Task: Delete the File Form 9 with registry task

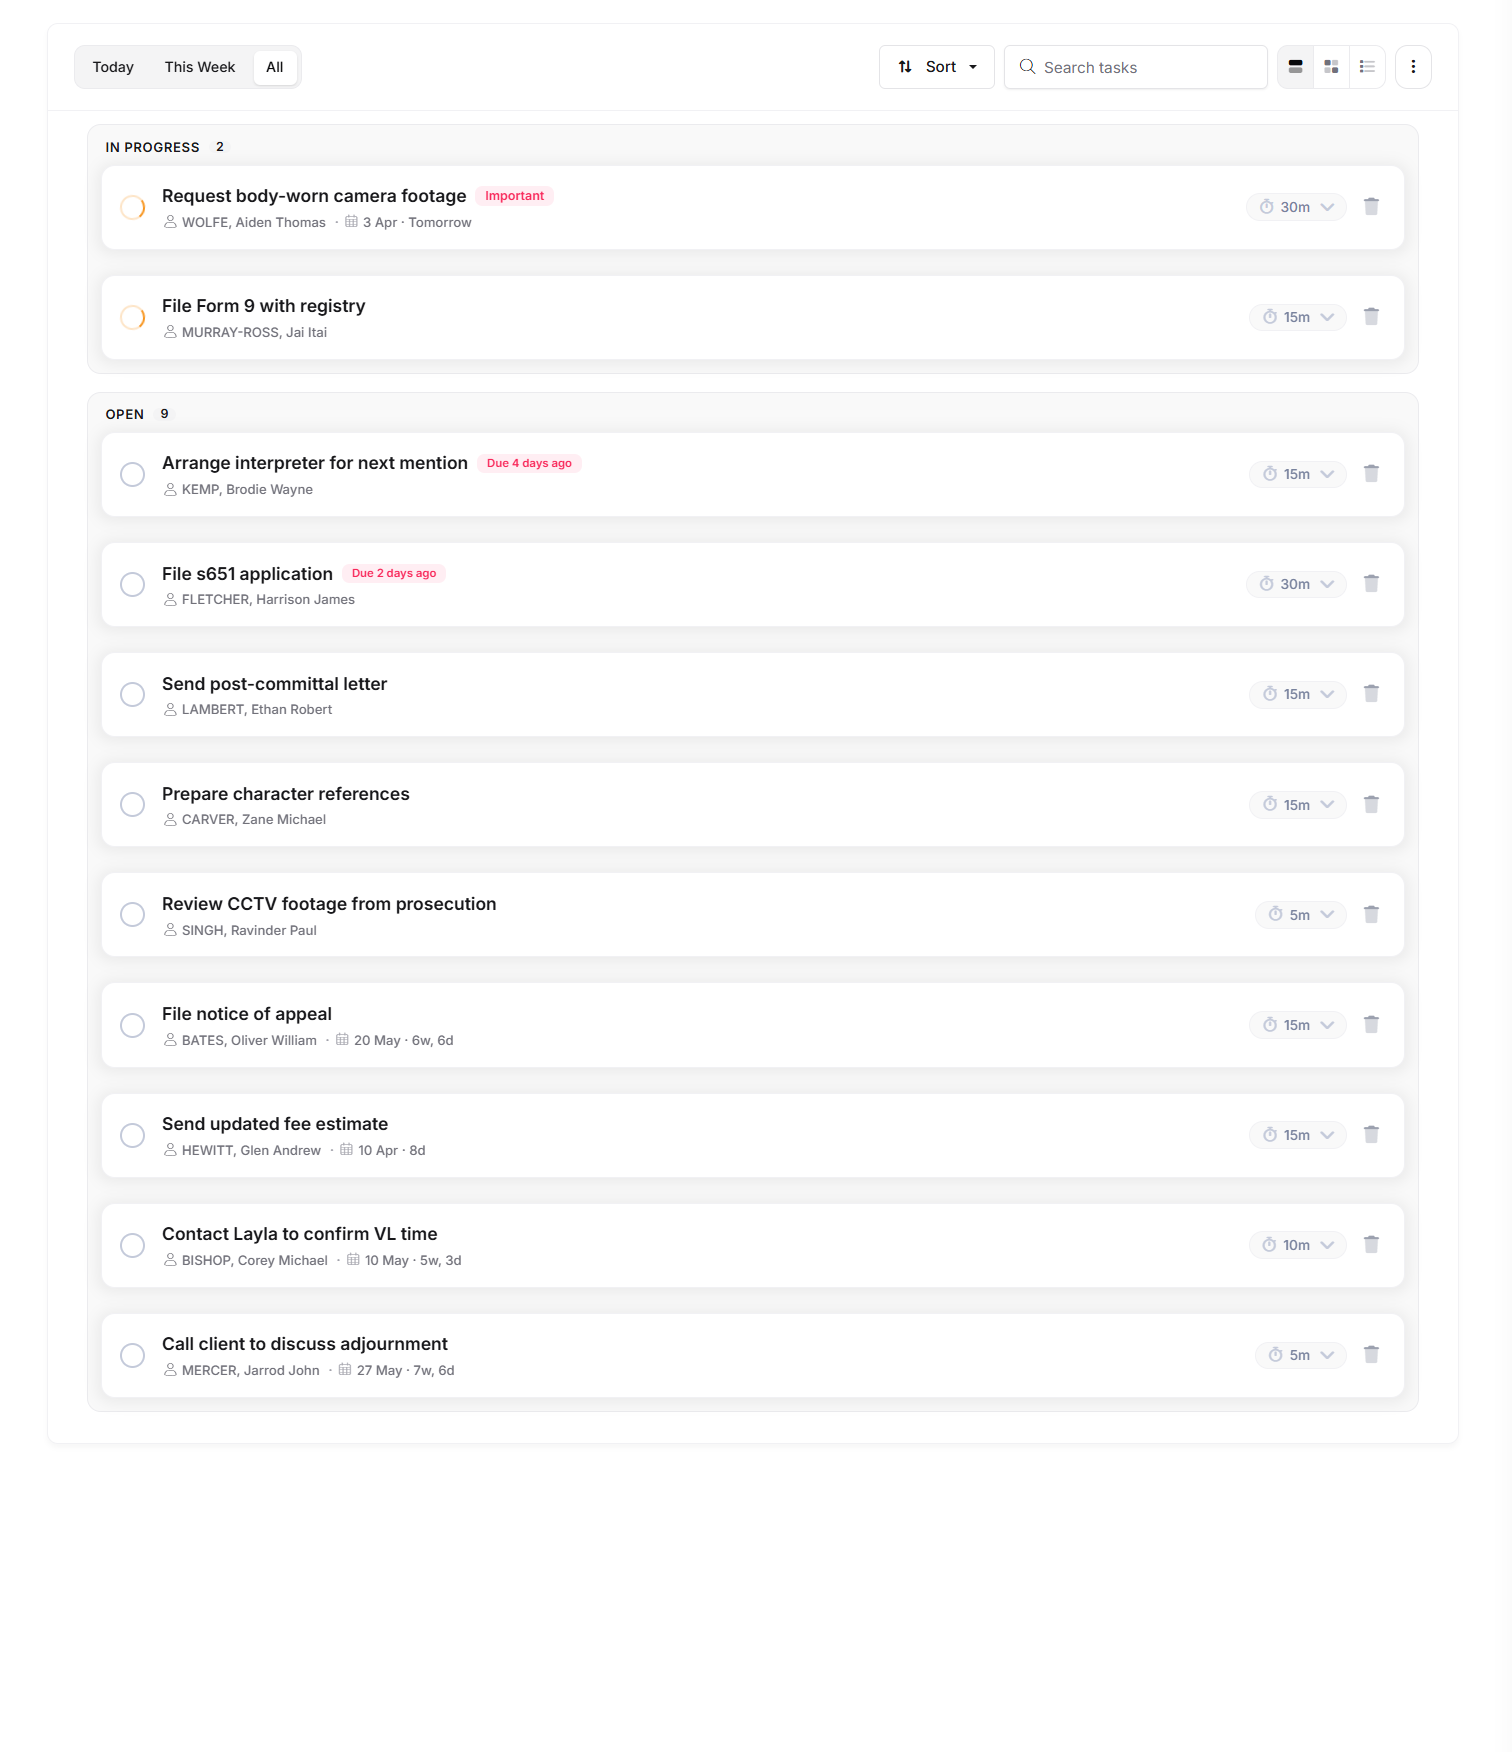Action: point(1371,316)
